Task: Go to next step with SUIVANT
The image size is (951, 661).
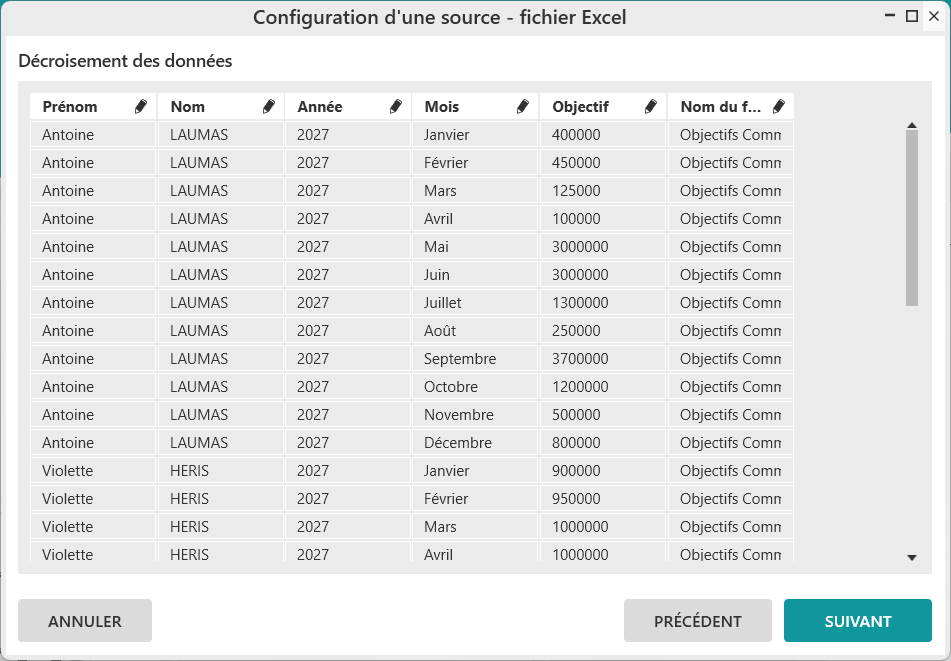Action: [858, 620]
